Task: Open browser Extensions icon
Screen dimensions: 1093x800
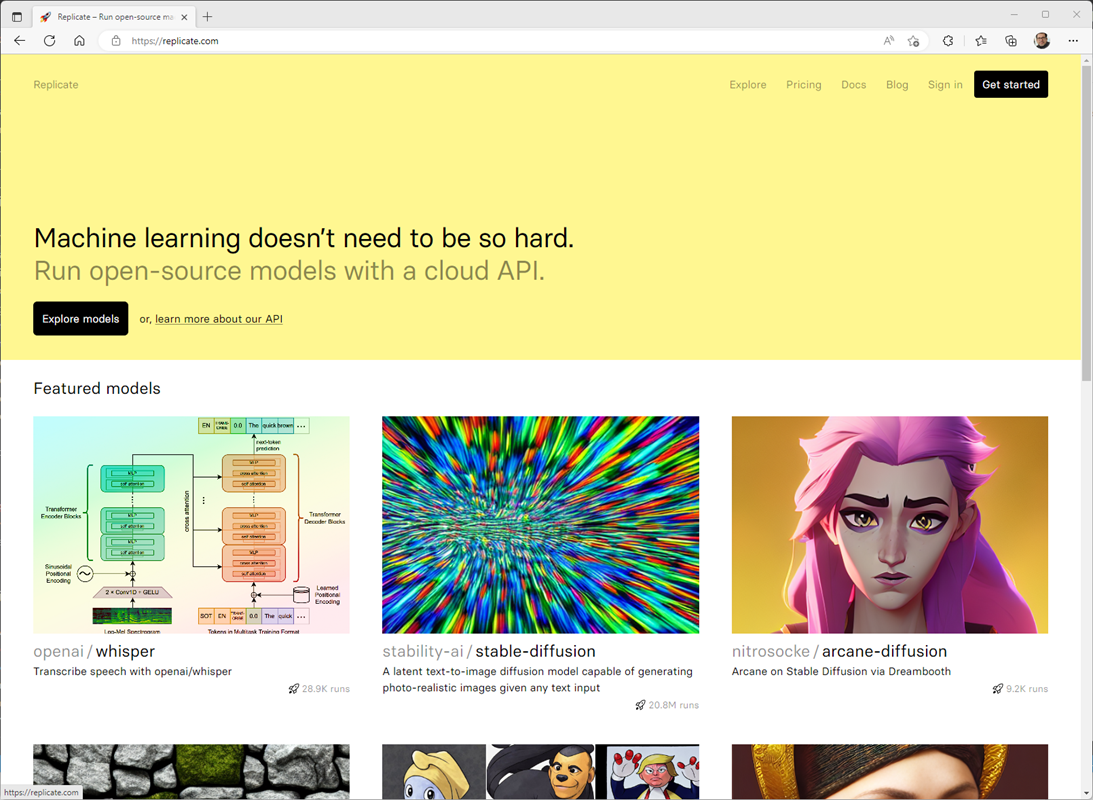Action: coord(948,40)
